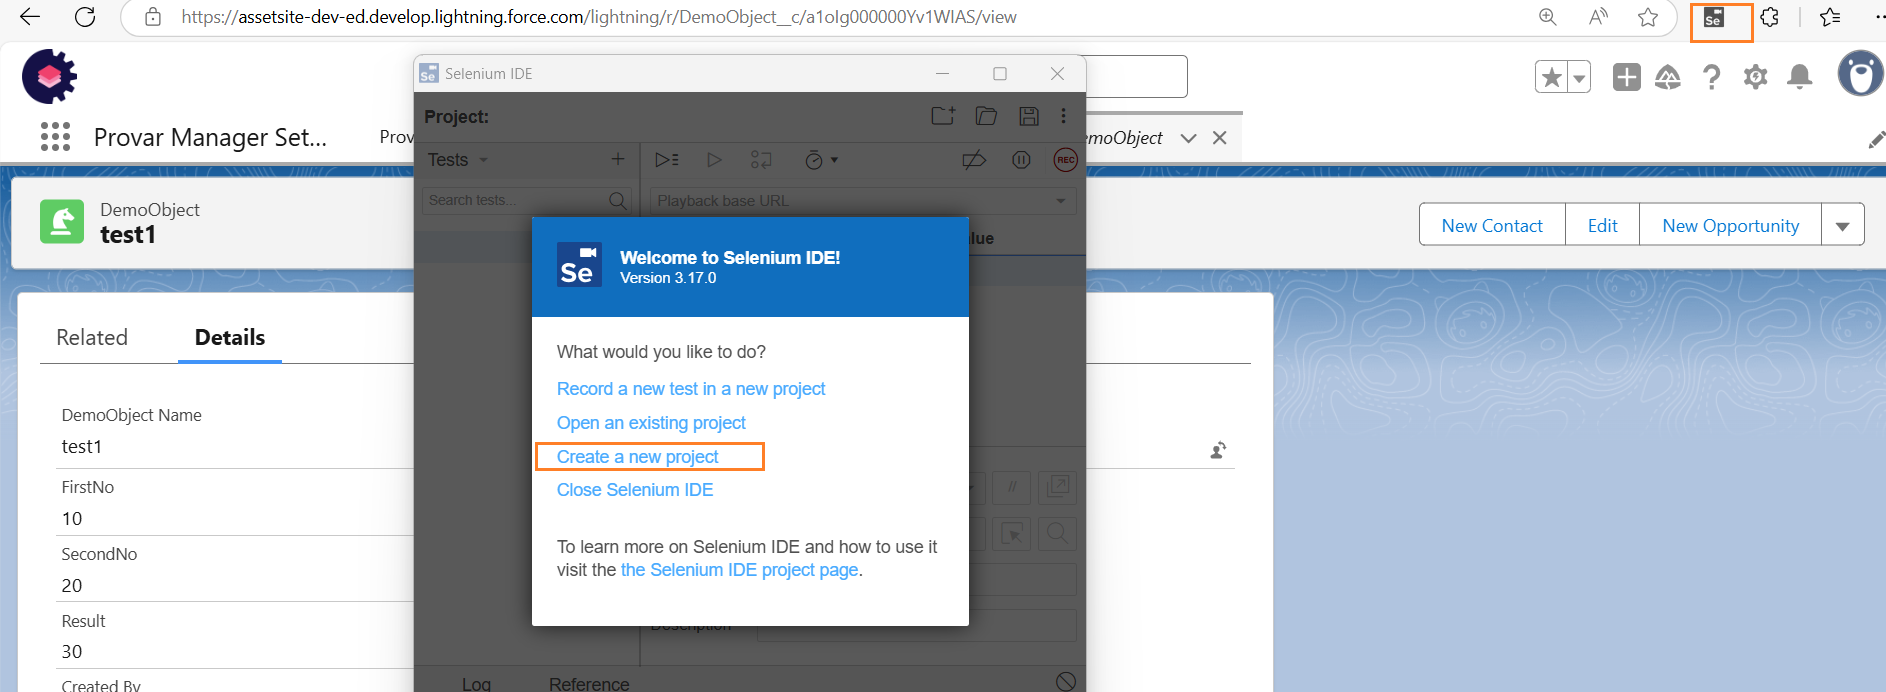Click change owner icon in Details
This screenshot has width=1886, height=692.
tap(1218, 450)
